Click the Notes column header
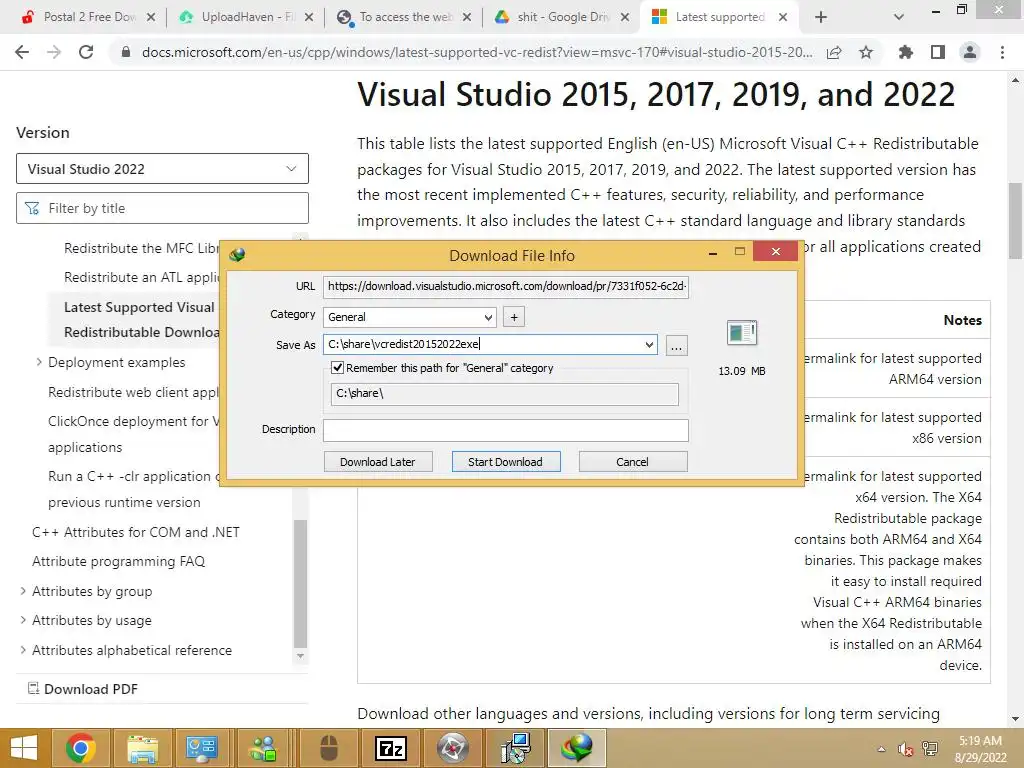Screen dimensions: 1024x768 pyautogui.click(x=962, y=320)
